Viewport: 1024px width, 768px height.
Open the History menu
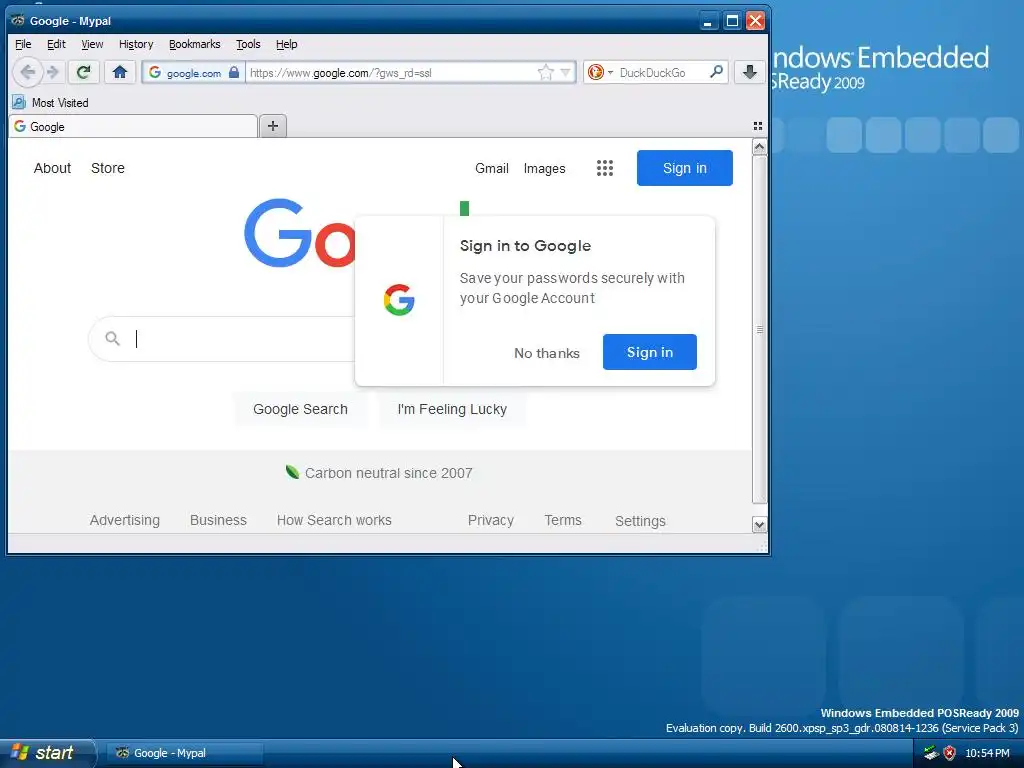pos(136,44)
